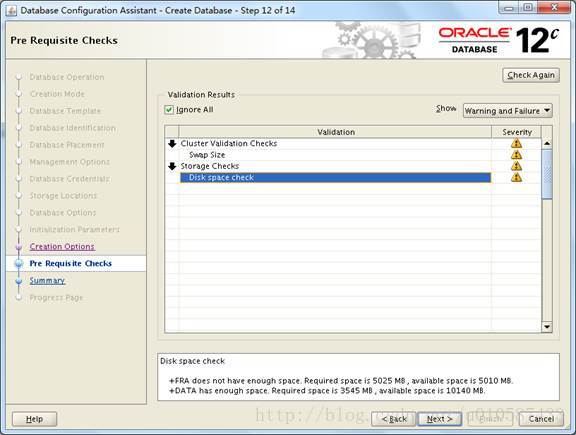Click warning icon for Cluster Validation Checks
Viewport: 576px width, 435px height.
[x=516, y=143]
